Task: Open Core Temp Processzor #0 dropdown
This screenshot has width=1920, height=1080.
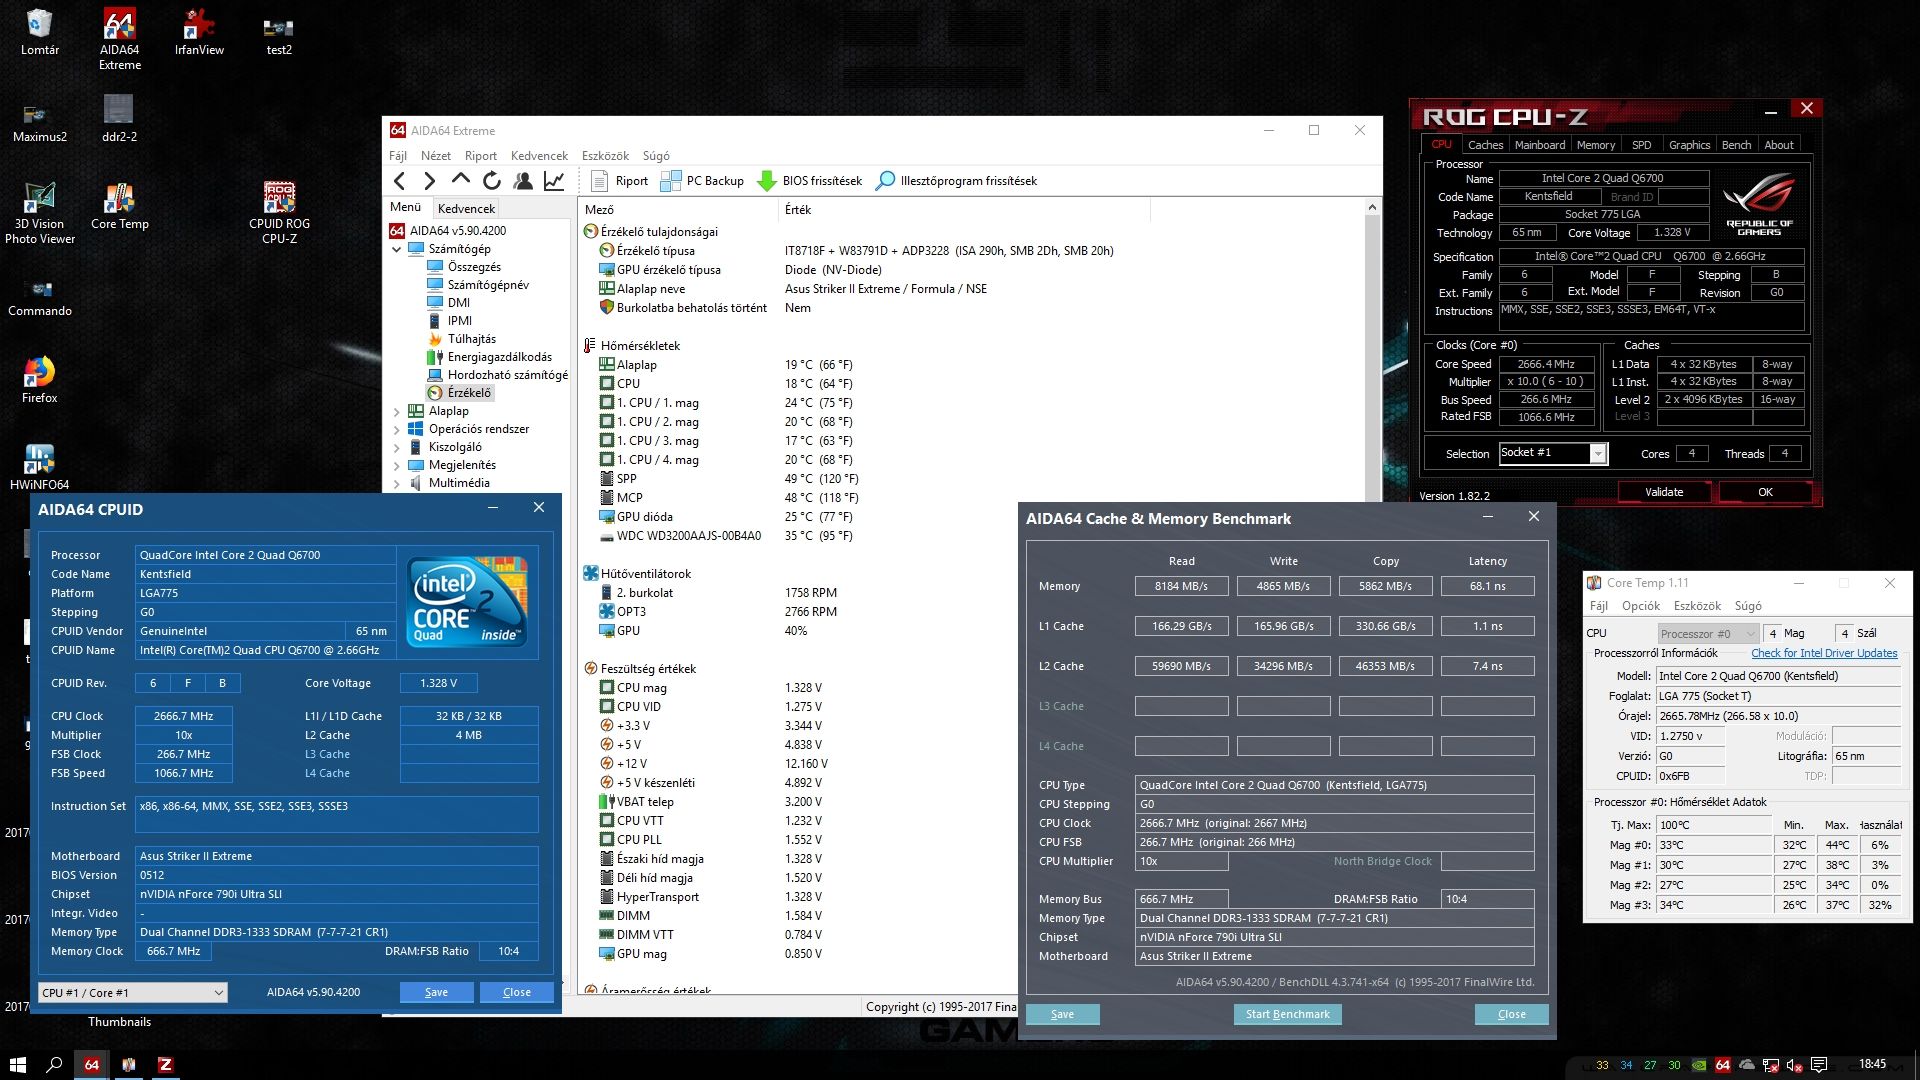Action: coord(1708,633)
